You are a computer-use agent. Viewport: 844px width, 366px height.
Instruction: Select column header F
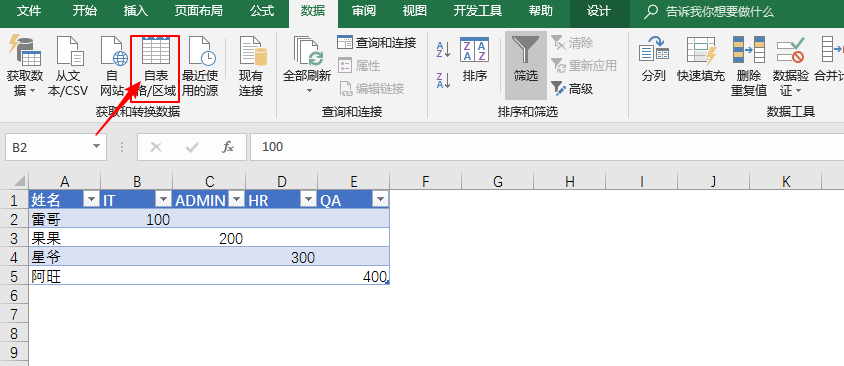coord(426,181)
